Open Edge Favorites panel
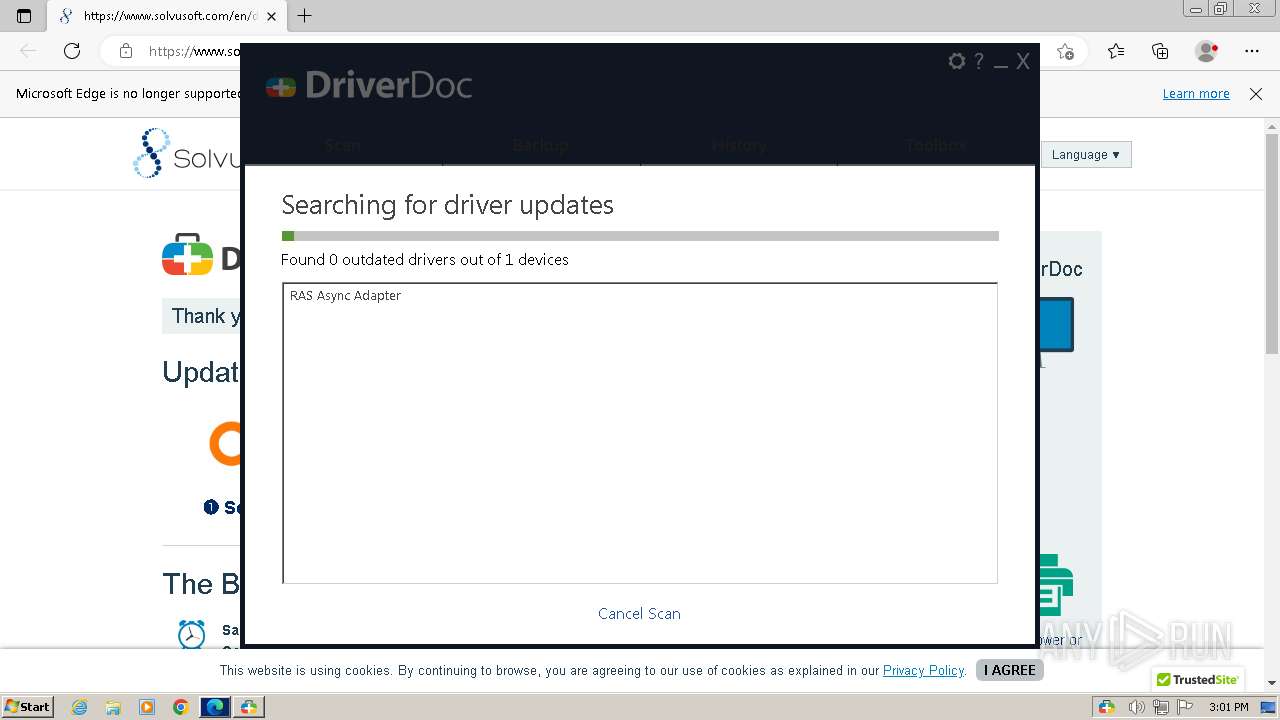Image resolution: width=1280 pixels, height=720 pixels. (1116, 51)
